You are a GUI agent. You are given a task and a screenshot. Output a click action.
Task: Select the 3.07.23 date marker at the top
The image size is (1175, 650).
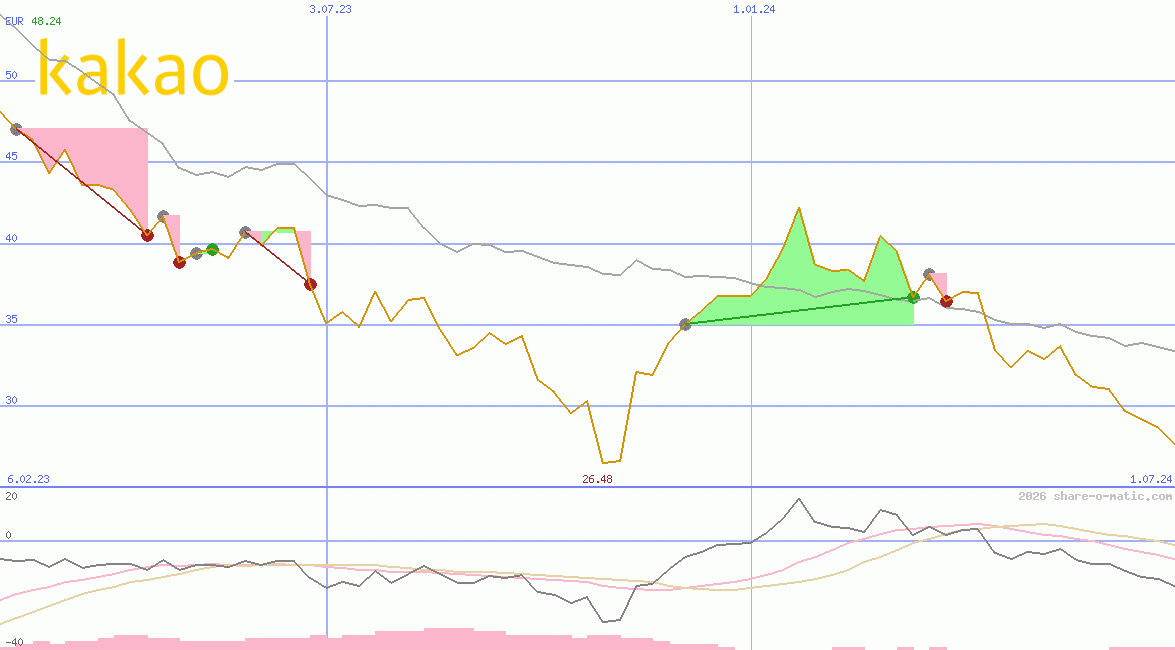click(330, 9)
